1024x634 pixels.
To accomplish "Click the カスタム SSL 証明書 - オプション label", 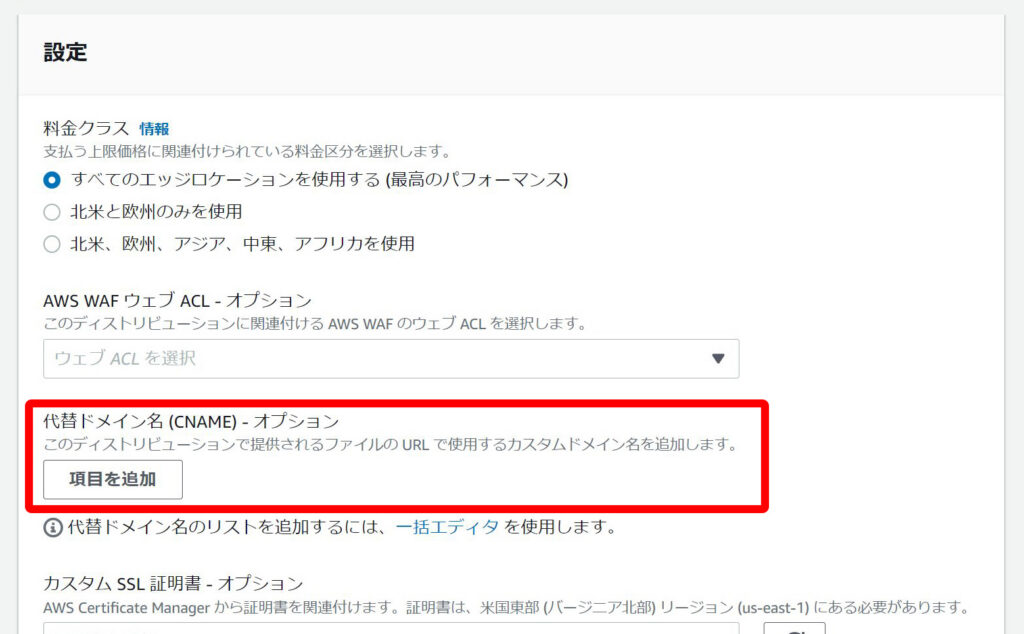I will point(173,583).
